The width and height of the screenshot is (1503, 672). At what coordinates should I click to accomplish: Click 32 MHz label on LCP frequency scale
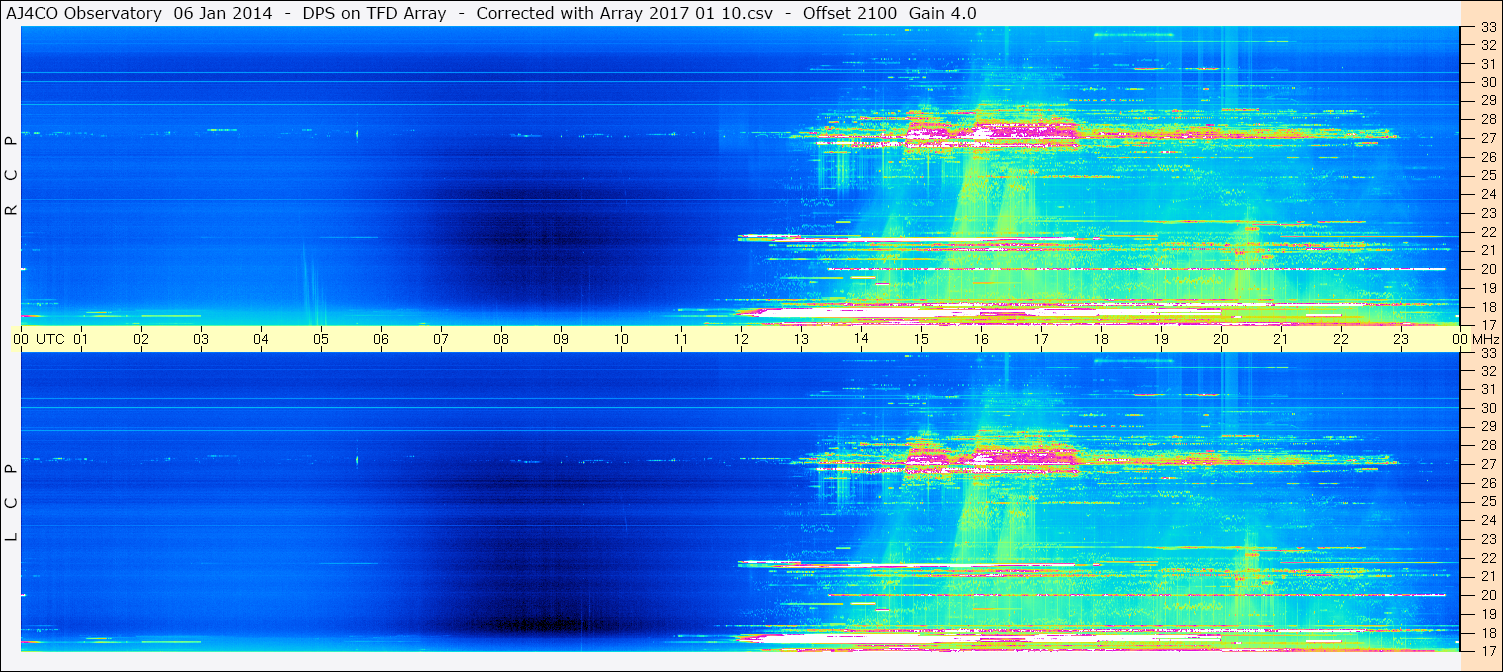point(1487,370)
